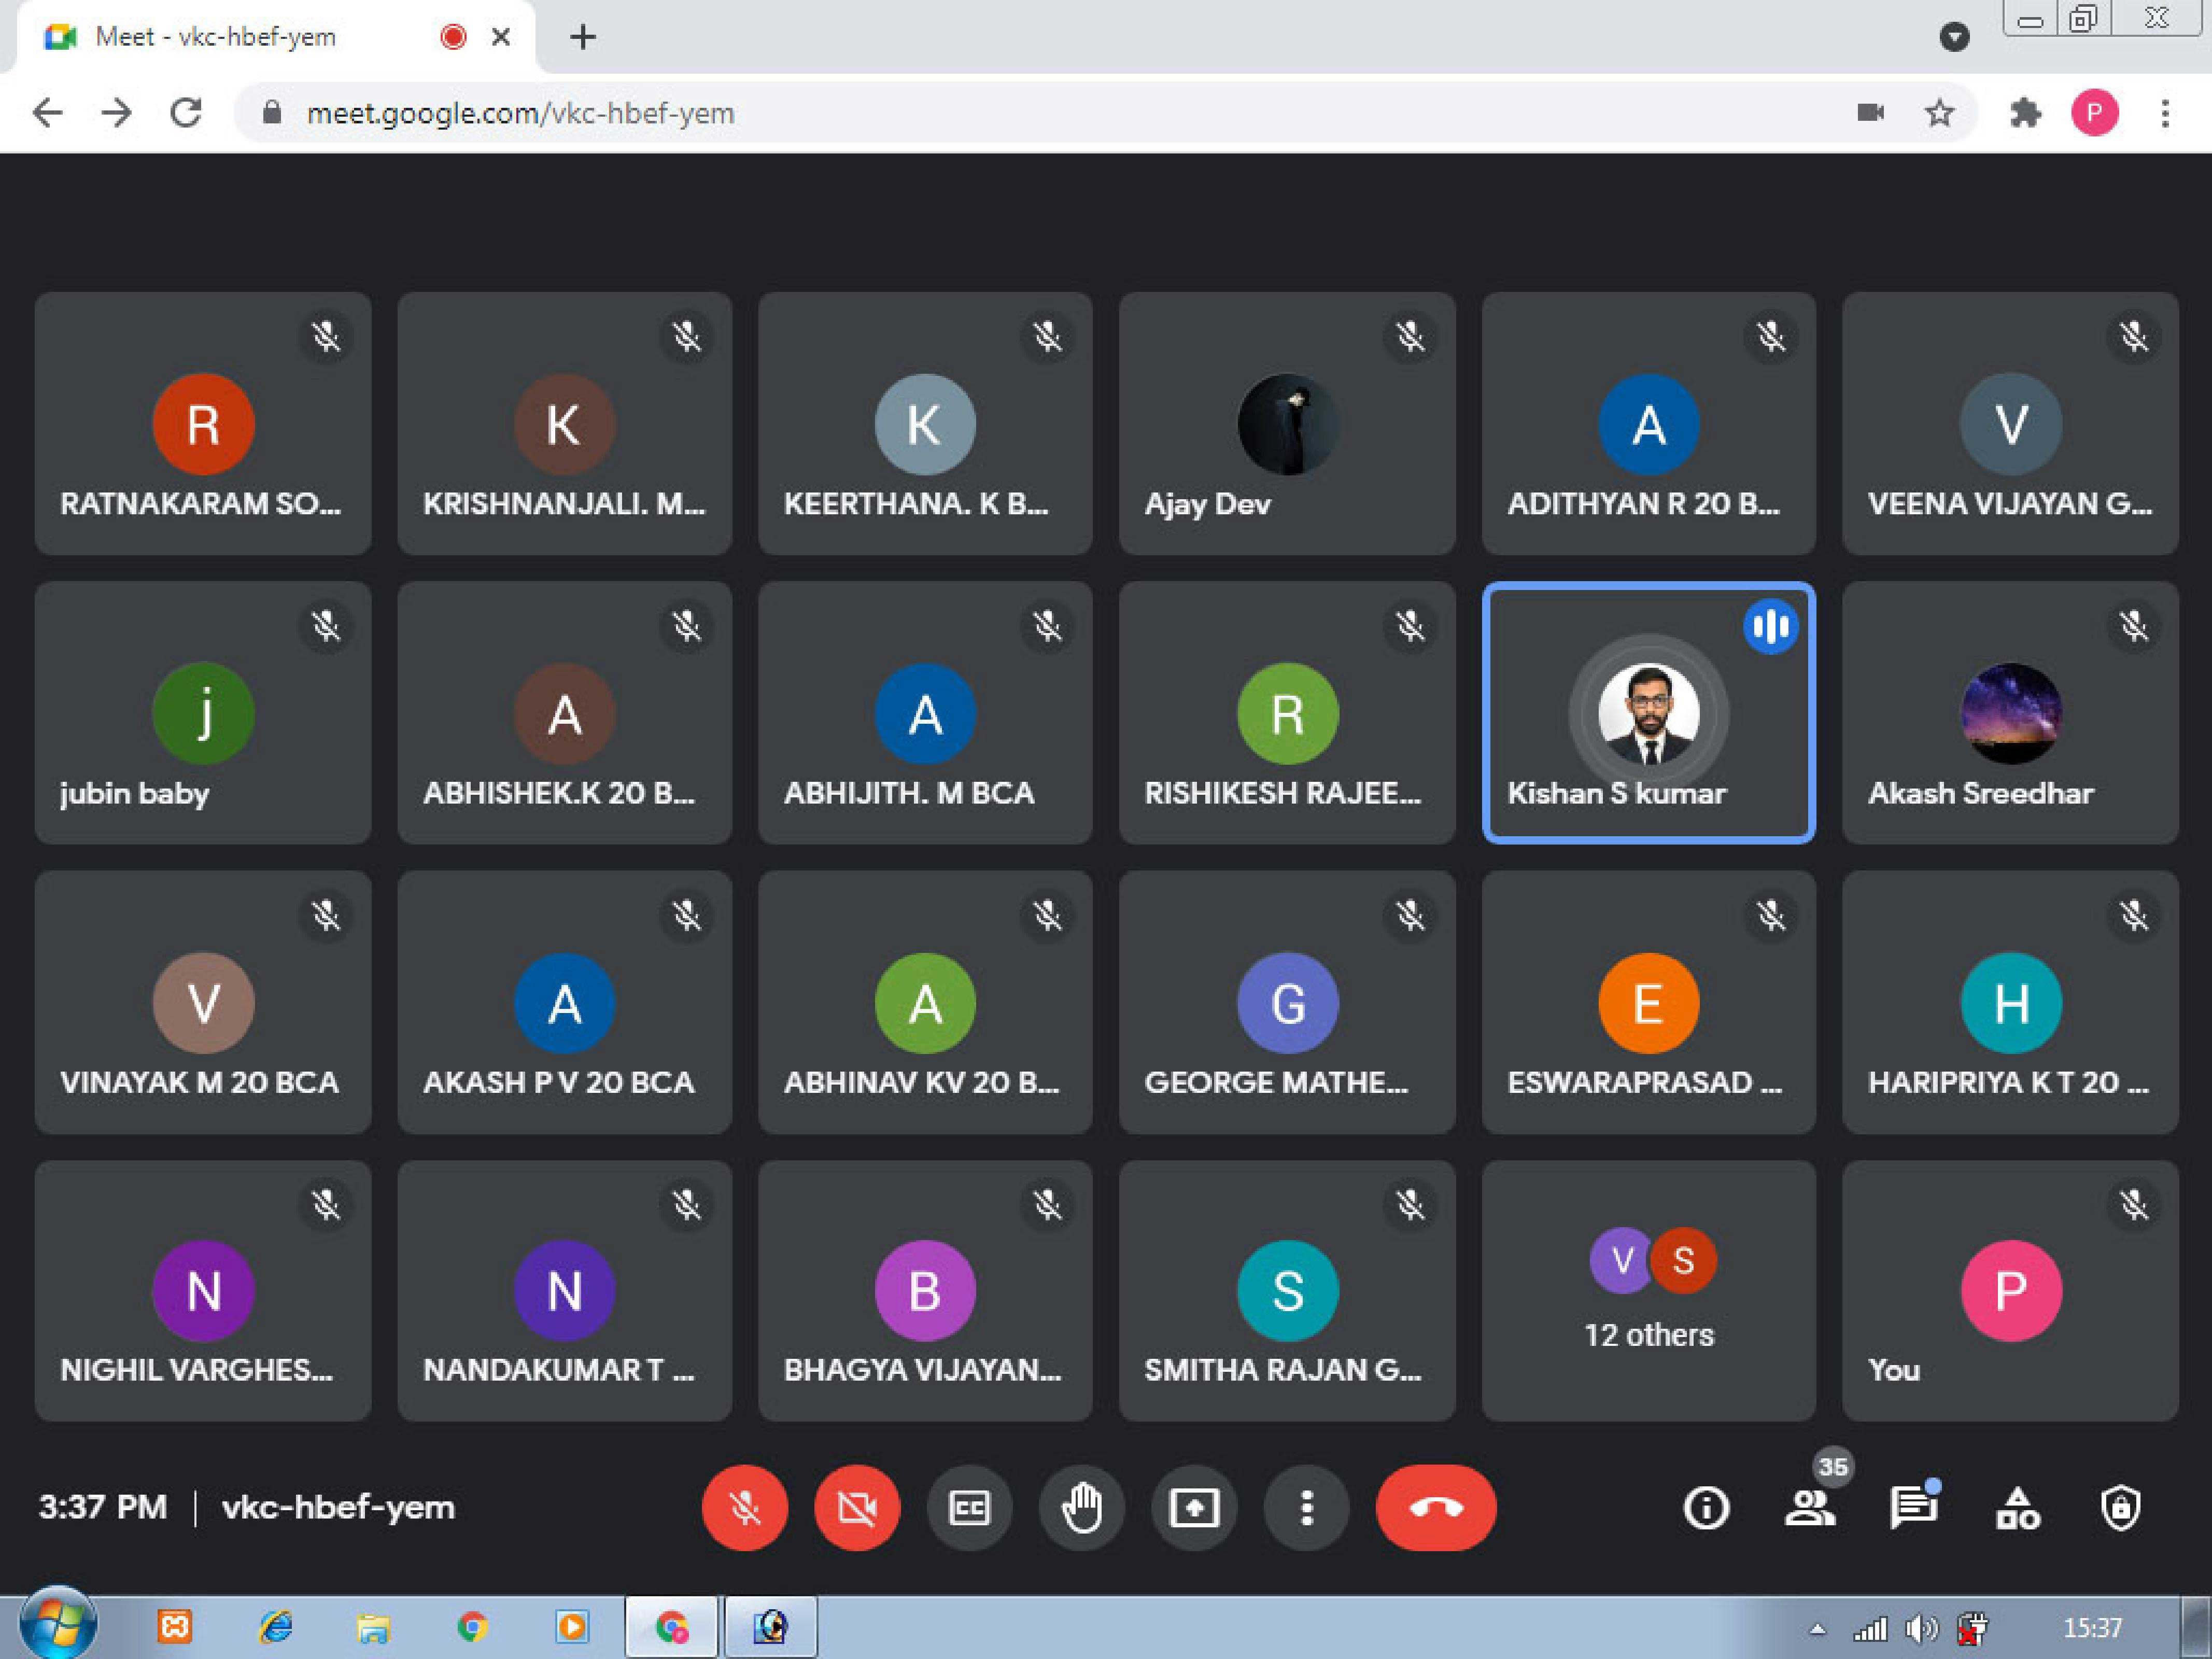Open a new browser tab with plus
Image resolution: width=2212 pixels, height=1659 pixels.
[583, 37]
